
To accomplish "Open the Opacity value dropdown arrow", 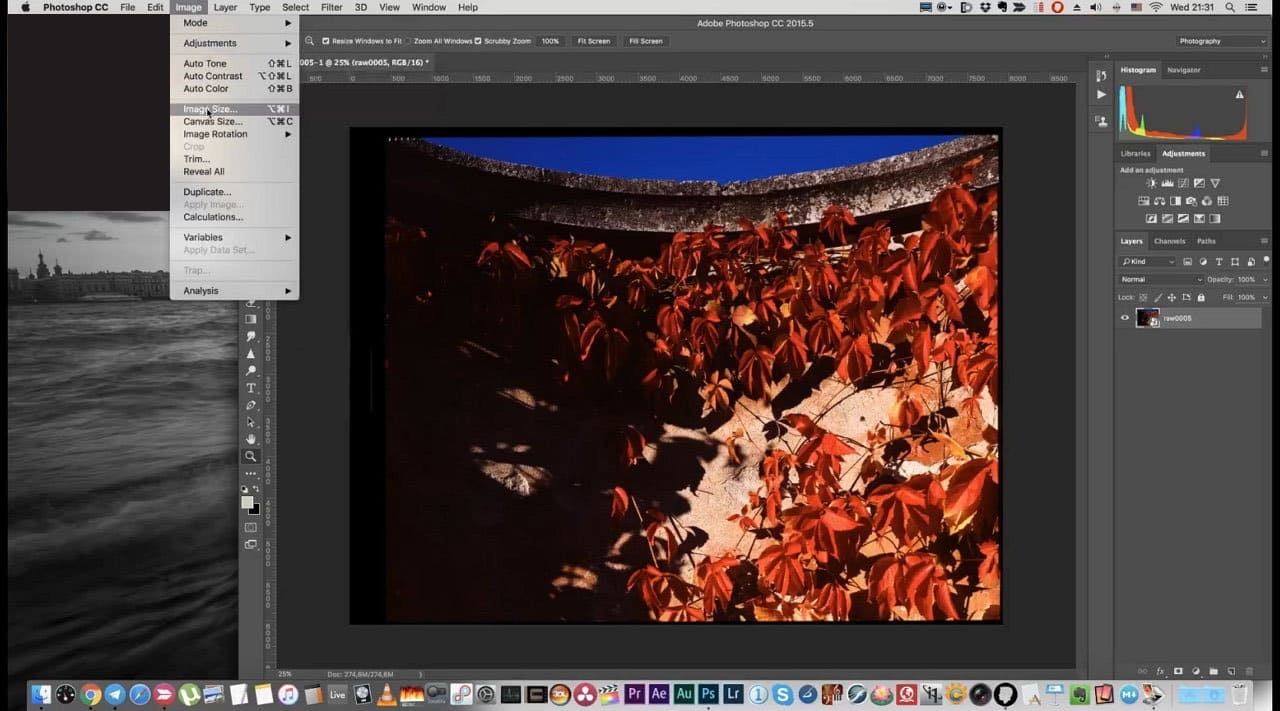I will pos(1265,280).
